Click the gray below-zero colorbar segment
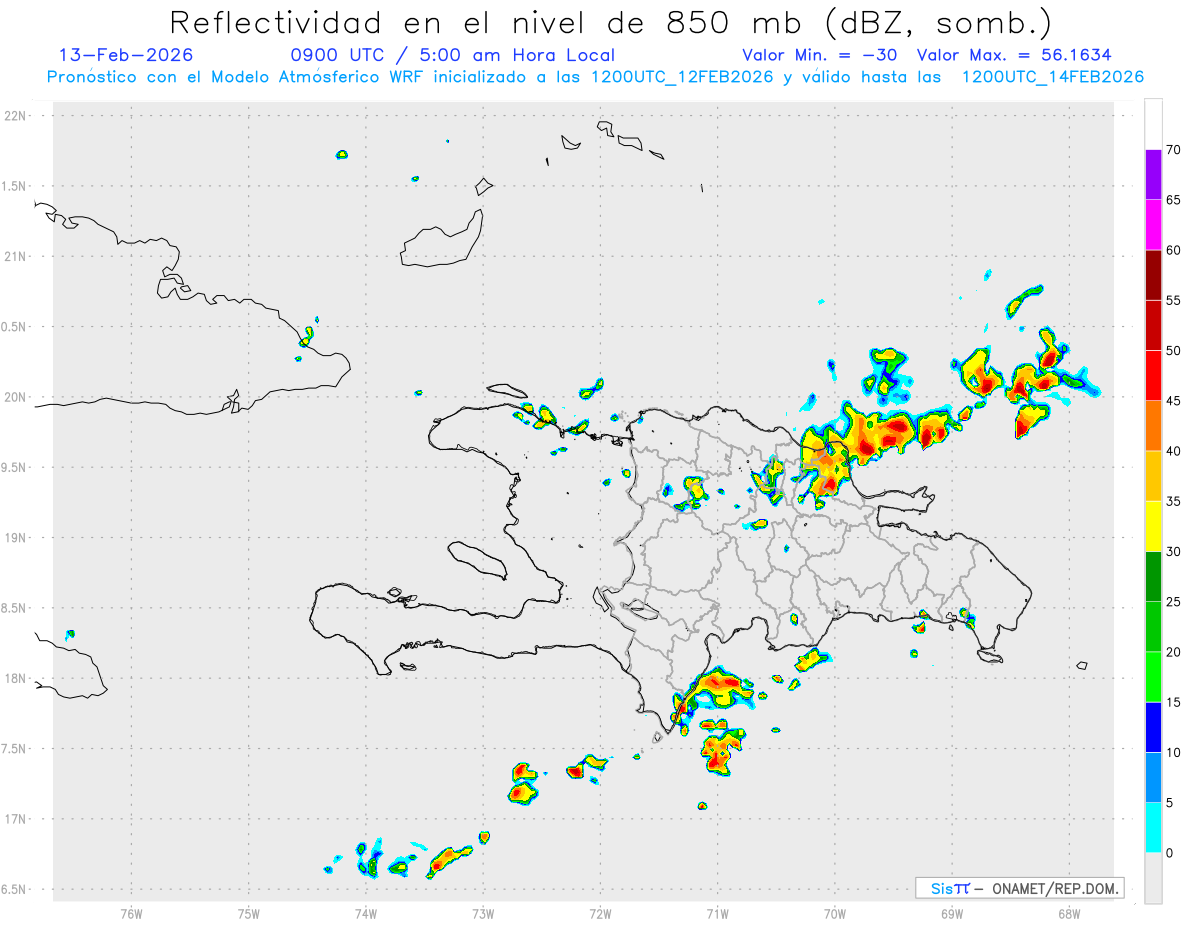 tap(1153, 878)
